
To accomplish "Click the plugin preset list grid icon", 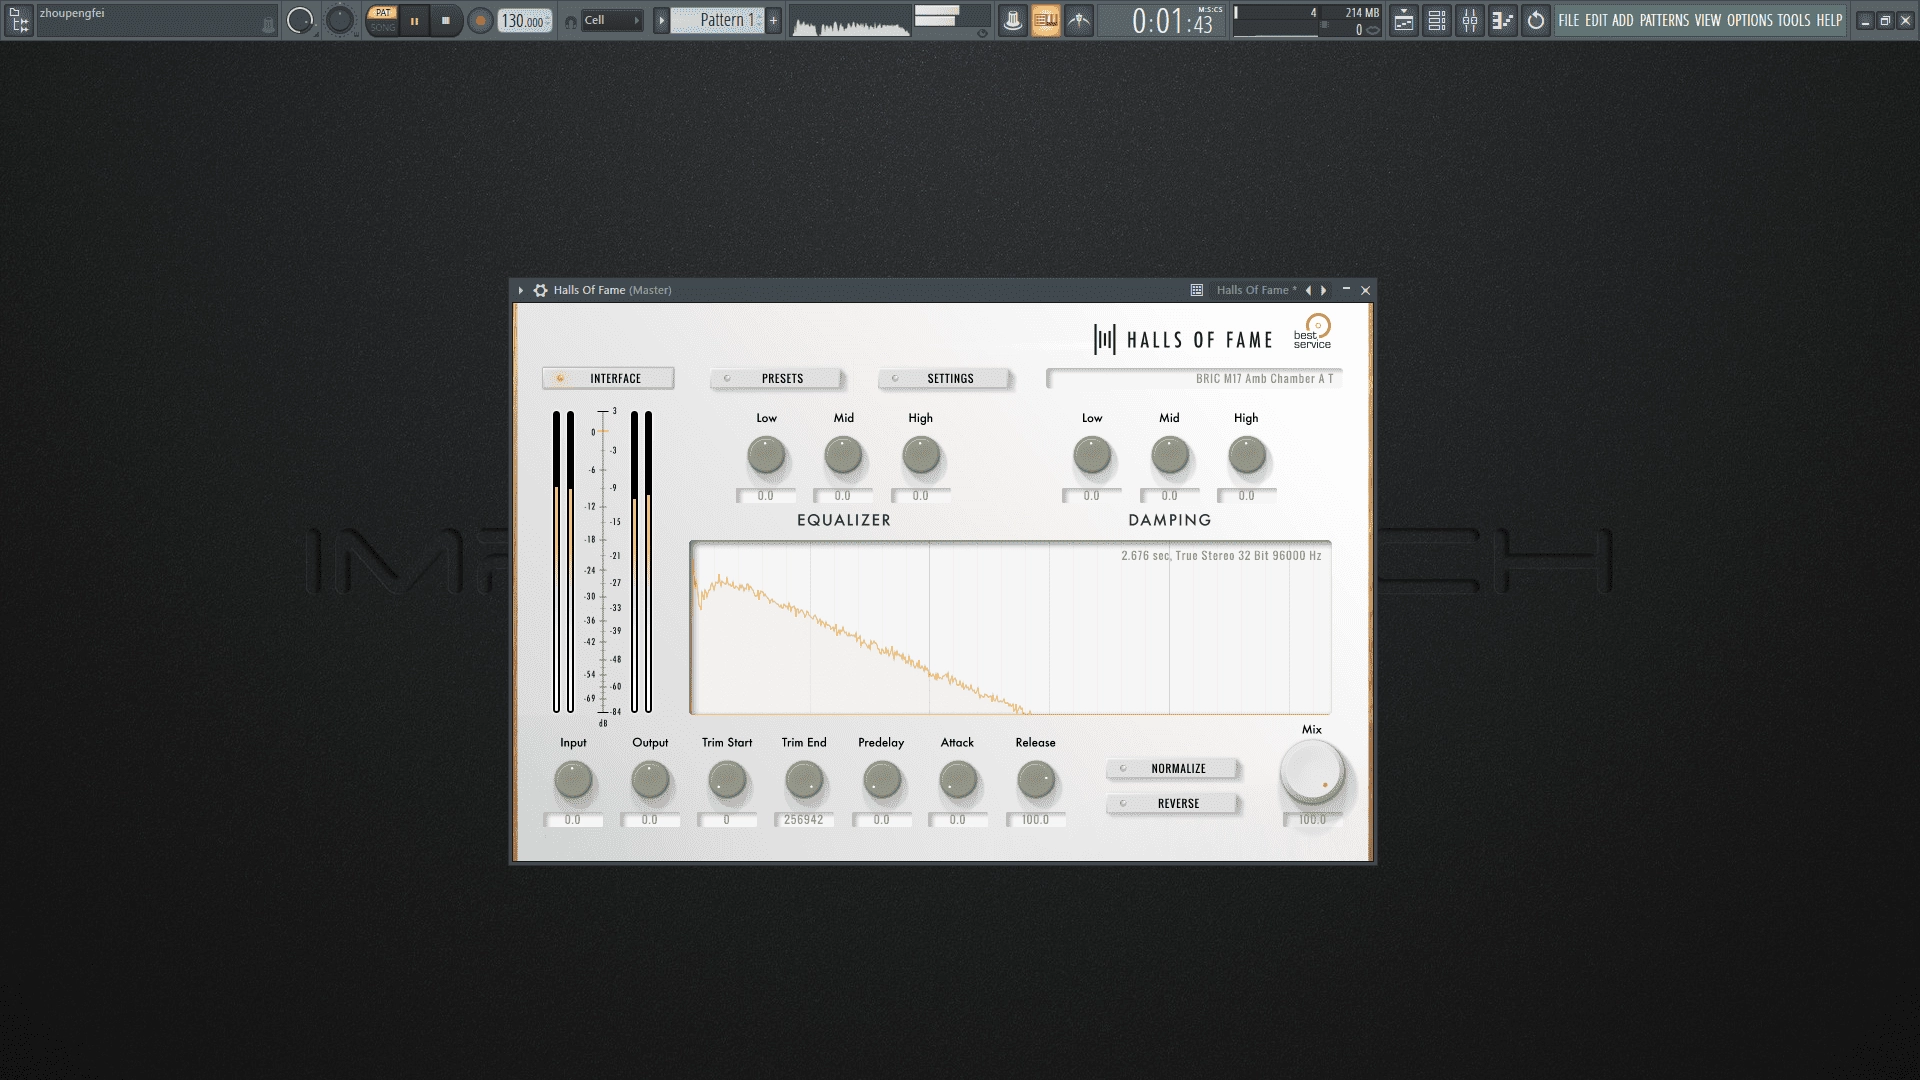I will pyautogui.click(x=1196, y=290).
